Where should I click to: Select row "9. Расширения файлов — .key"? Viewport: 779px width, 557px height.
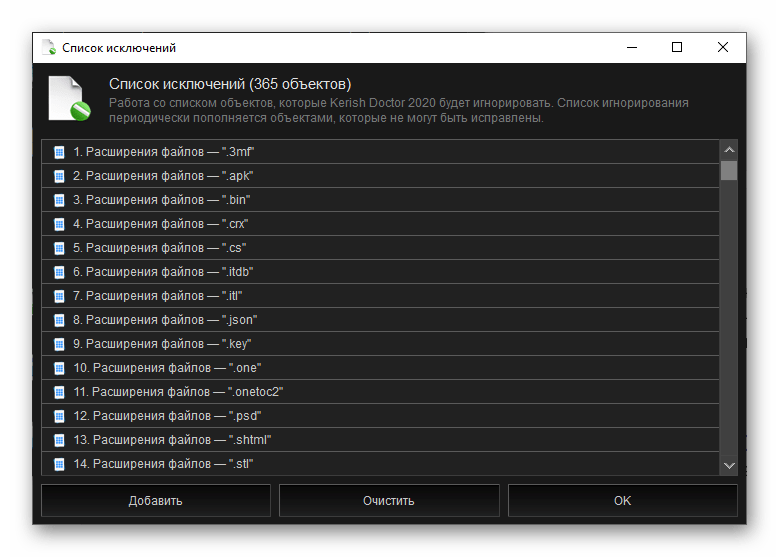(x=381, y=344)
